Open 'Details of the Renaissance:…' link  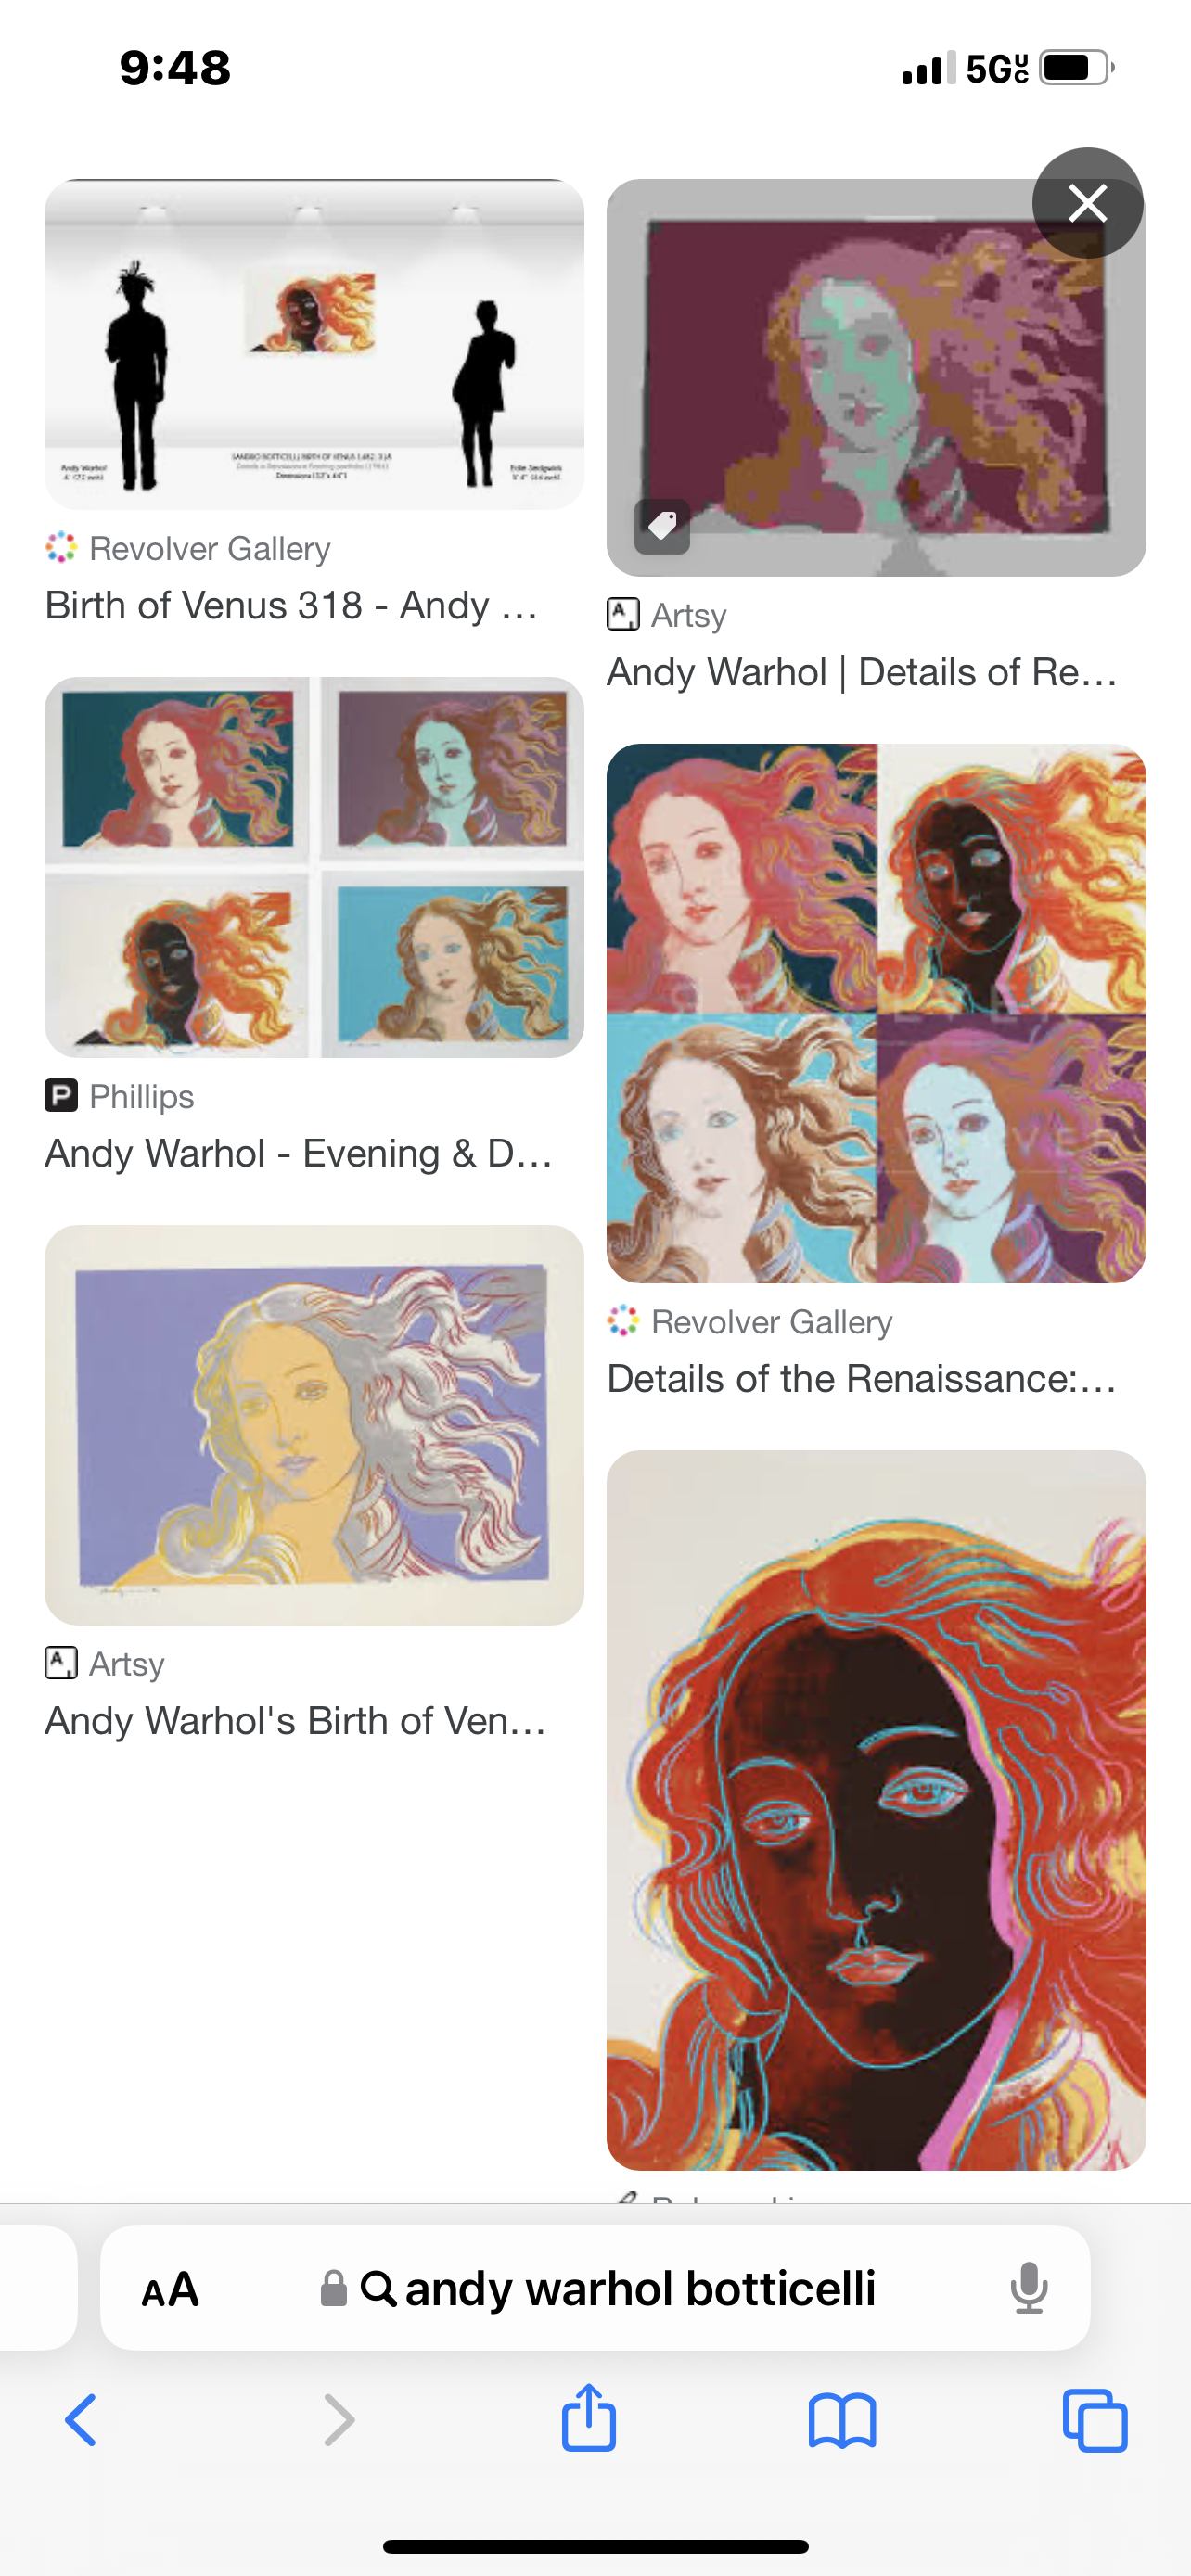pos(862,1378)
